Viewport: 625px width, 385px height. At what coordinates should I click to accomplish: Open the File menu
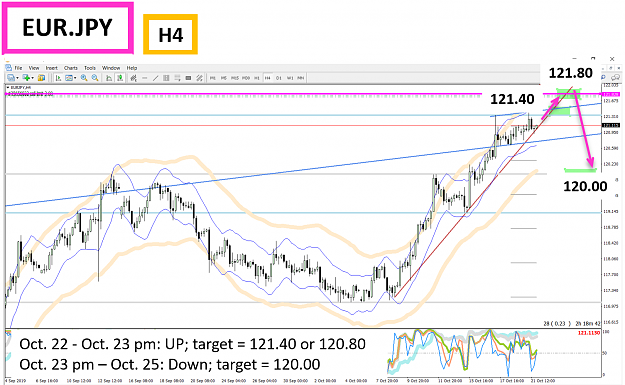coord(18,68)
